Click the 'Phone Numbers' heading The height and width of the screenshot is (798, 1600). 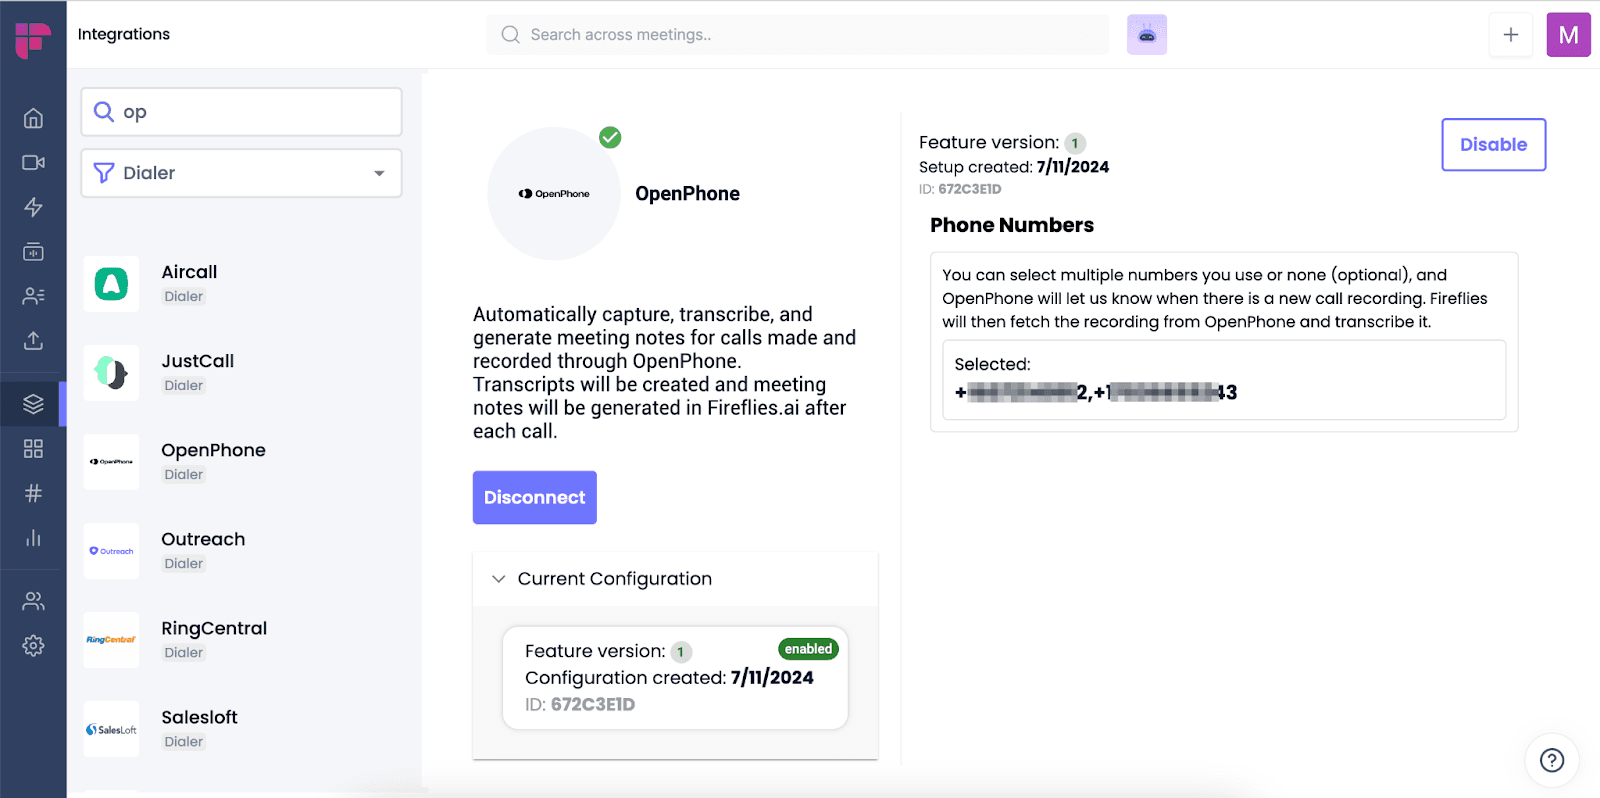[x=1012, y=225]
